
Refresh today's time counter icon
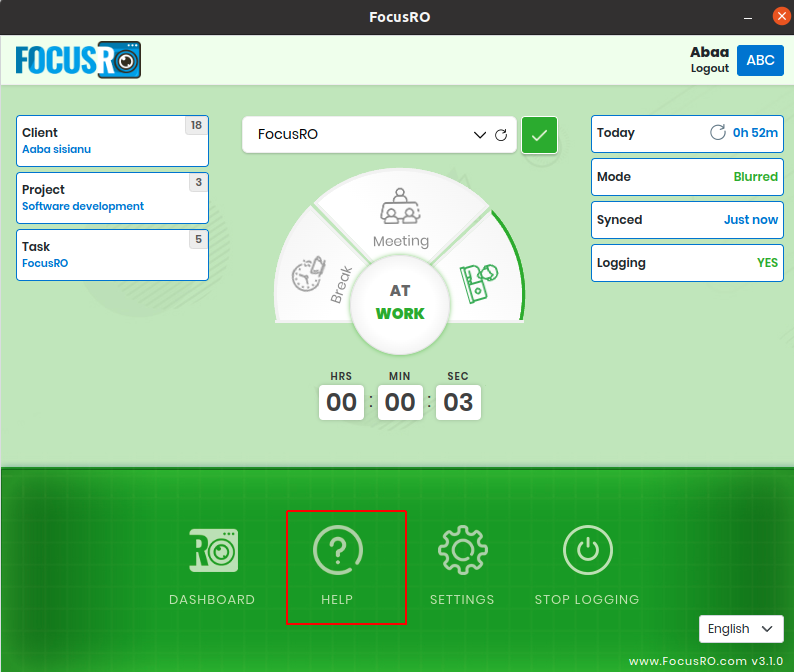pyautogui.click(x=718, y=133)
